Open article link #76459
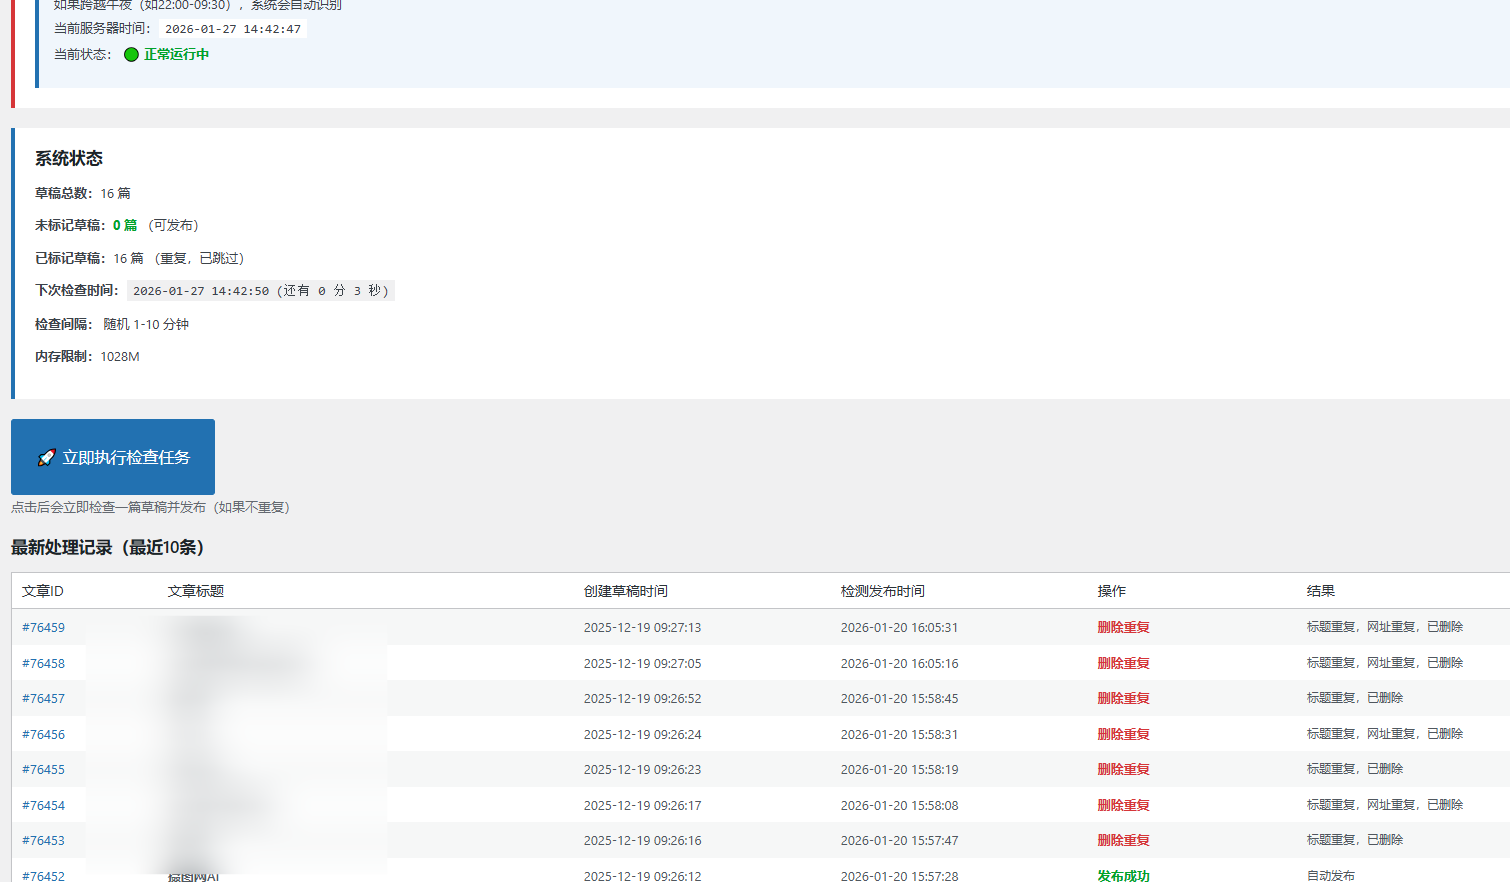The width and height of the screenshot is (1510, 882). coord(43,628)
